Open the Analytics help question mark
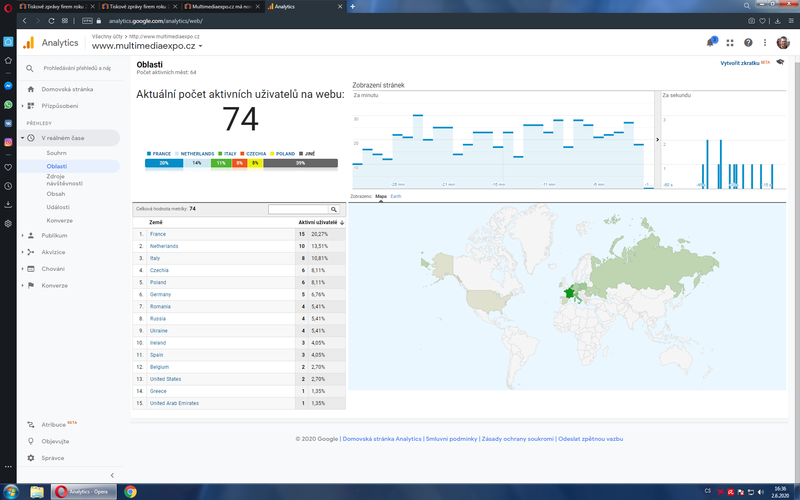Viewport: 800px width, 500px height. 748,43
